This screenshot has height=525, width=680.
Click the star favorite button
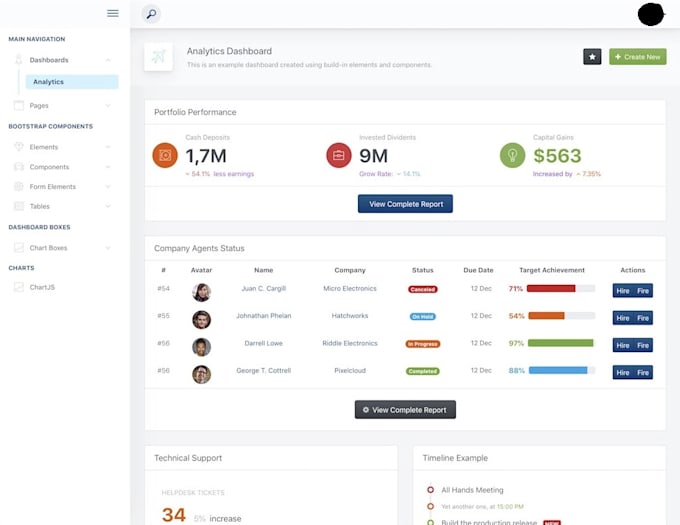[592, 57]
